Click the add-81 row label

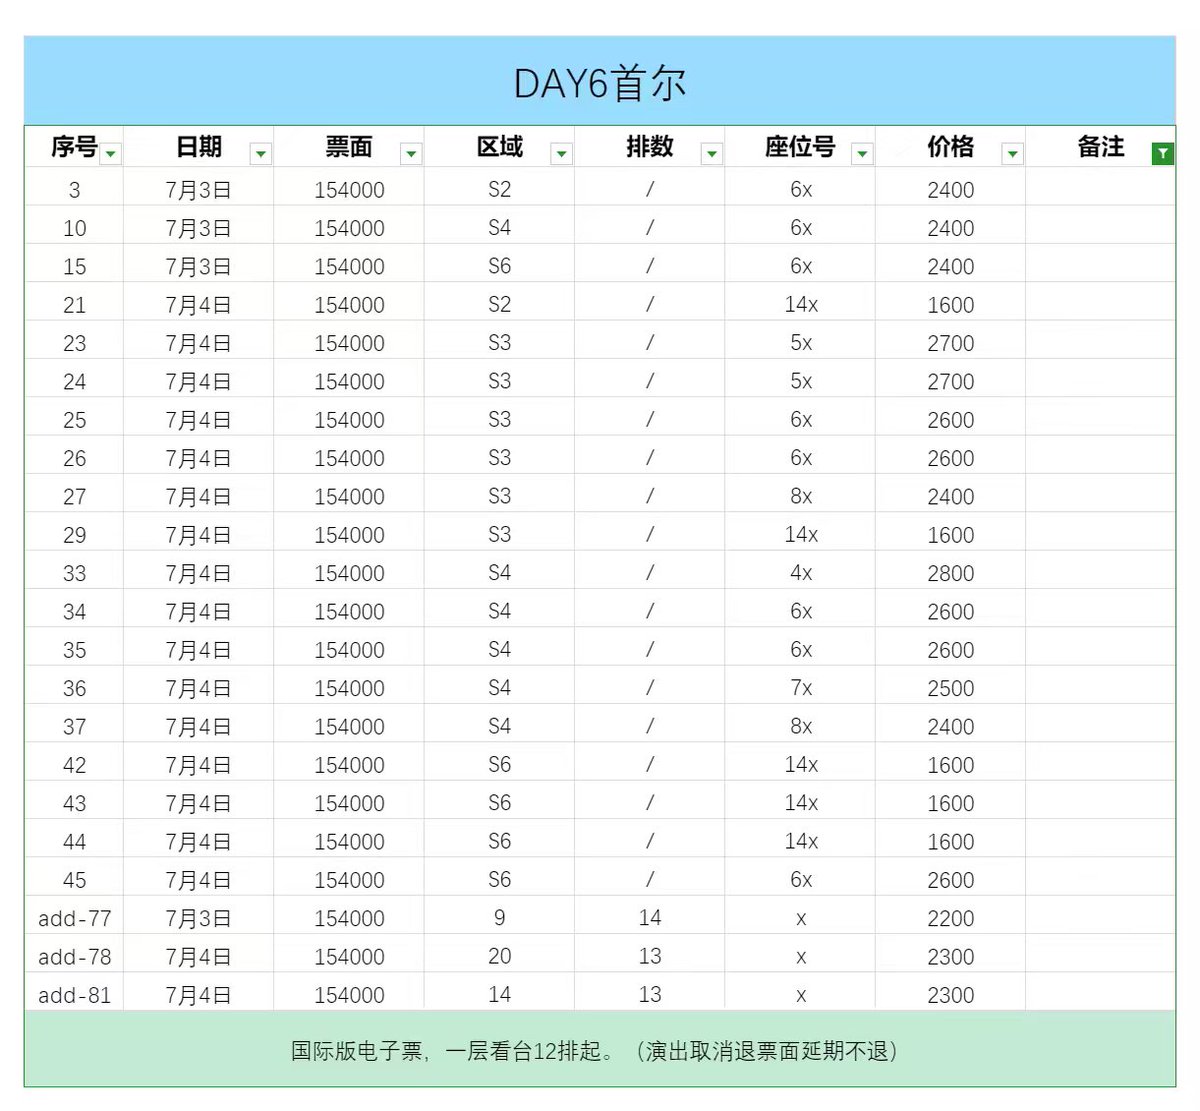pos(74,995)
